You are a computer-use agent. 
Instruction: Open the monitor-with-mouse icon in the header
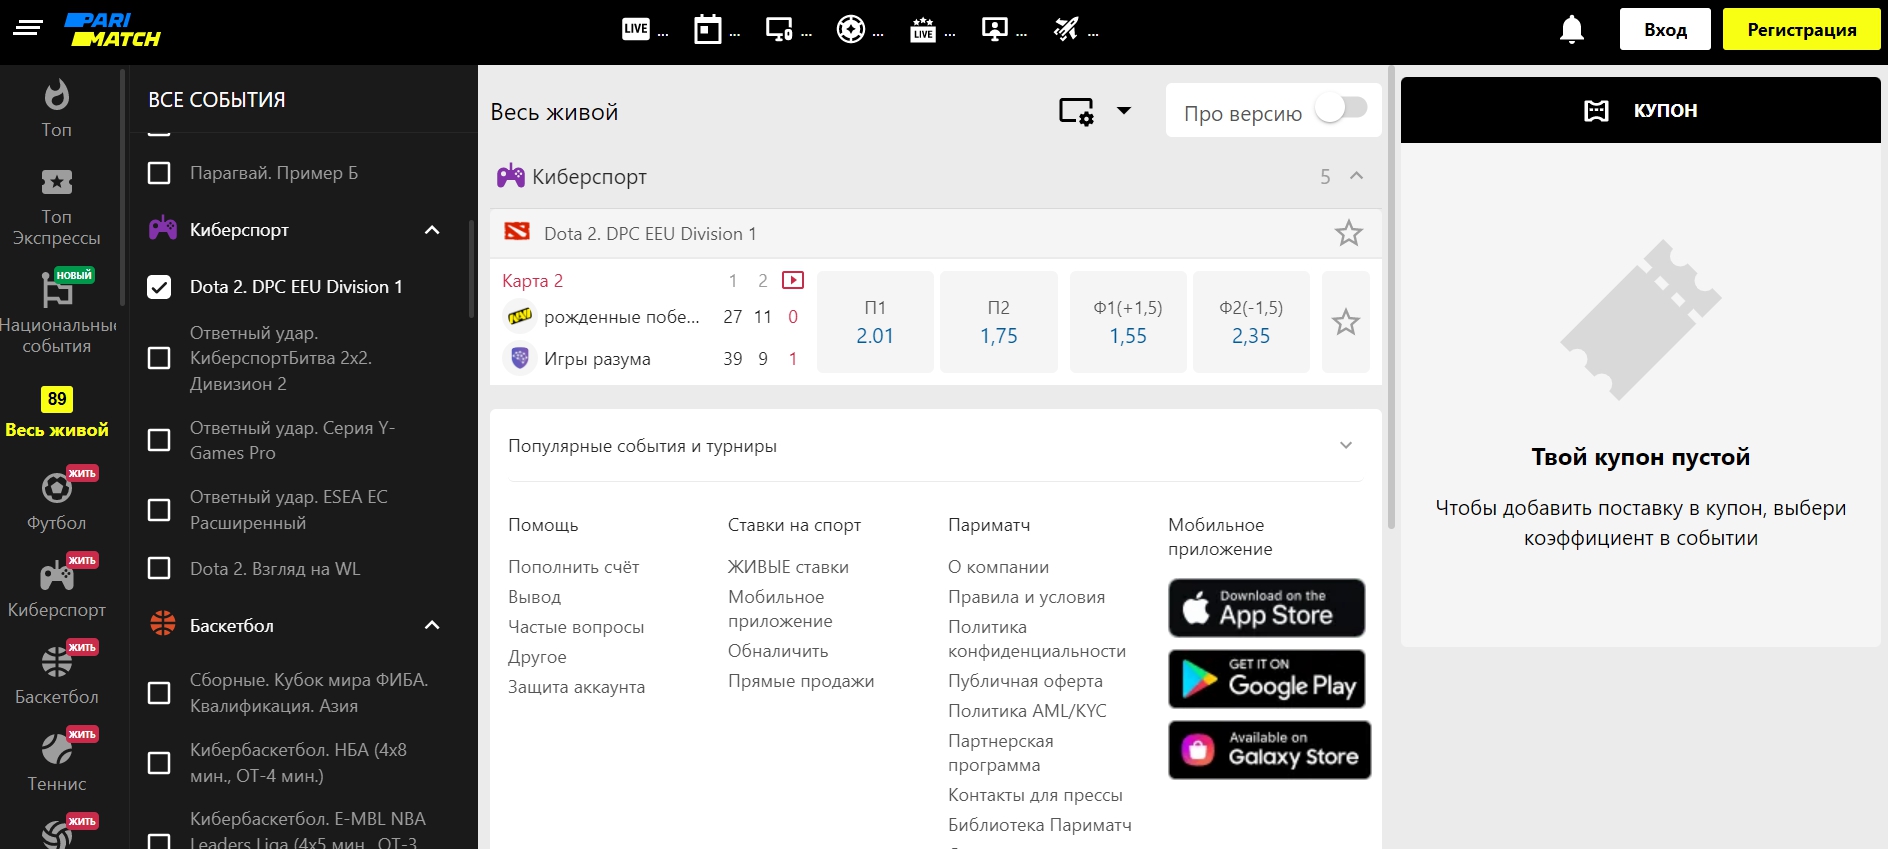coord(779,29)
